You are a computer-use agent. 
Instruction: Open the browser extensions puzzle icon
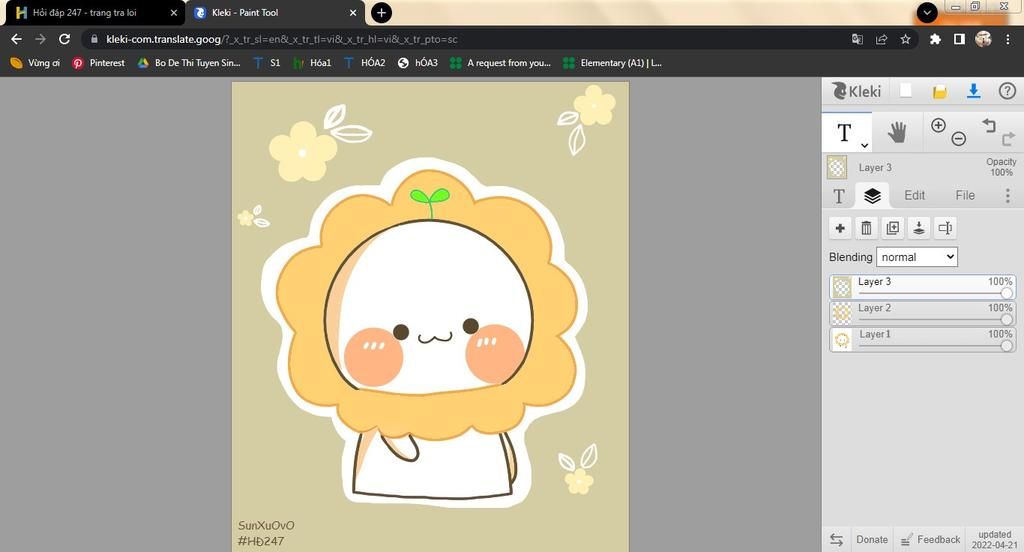pyautogui.click(x=935, y=39)
